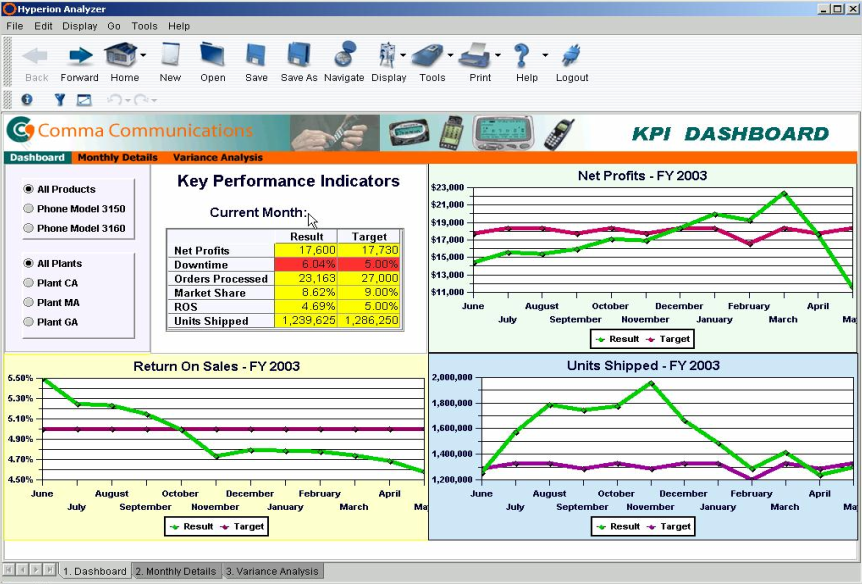
Task: Save with the single floppy disk icon
Action: point(256,54)
